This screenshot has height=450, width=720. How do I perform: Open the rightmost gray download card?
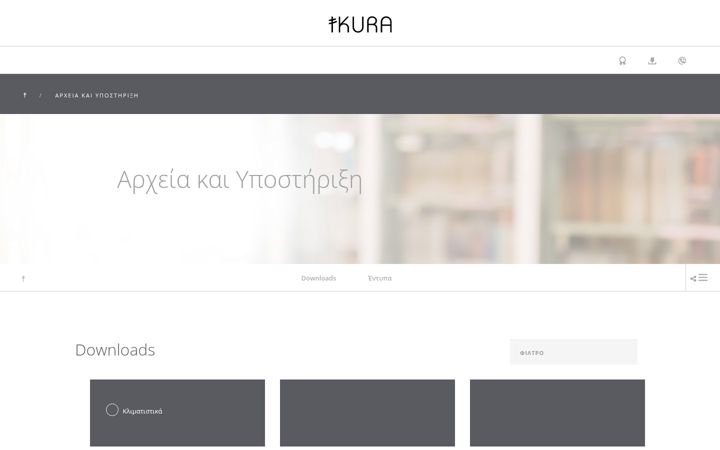point(557,413)
